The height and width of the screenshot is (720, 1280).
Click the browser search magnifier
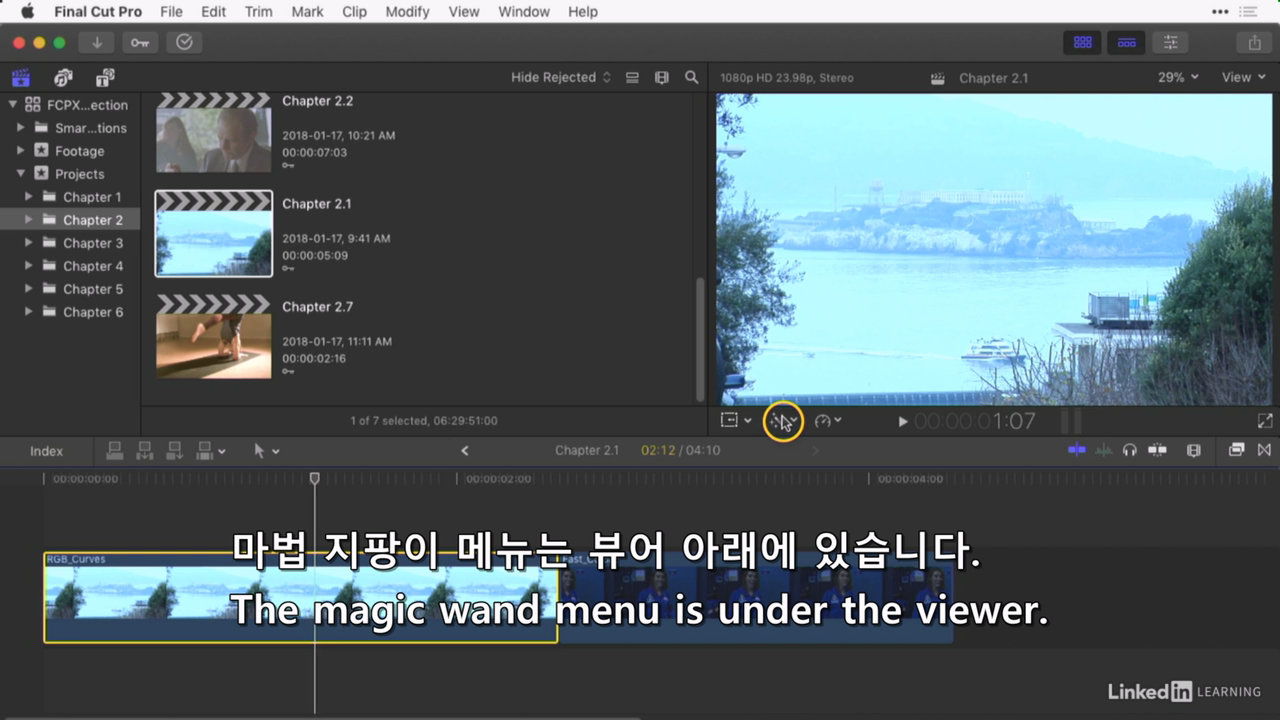click(691, 77)
